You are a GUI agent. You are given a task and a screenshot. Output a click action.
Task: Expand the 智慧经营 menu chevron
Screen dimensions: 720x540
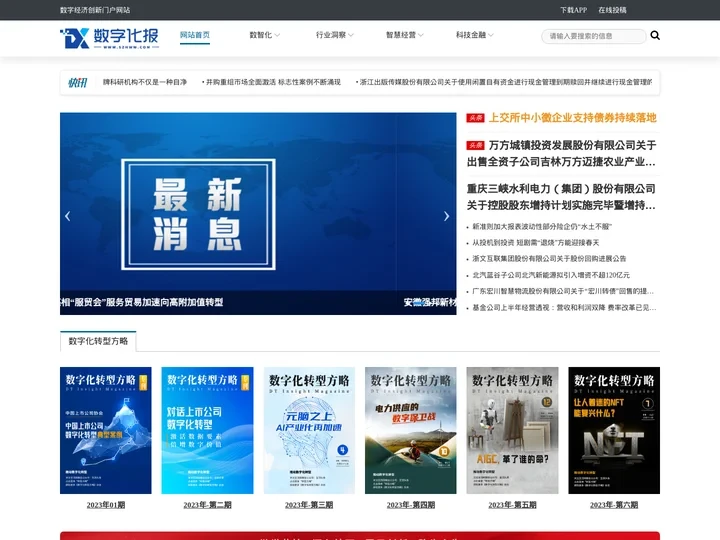click(421, 35)
